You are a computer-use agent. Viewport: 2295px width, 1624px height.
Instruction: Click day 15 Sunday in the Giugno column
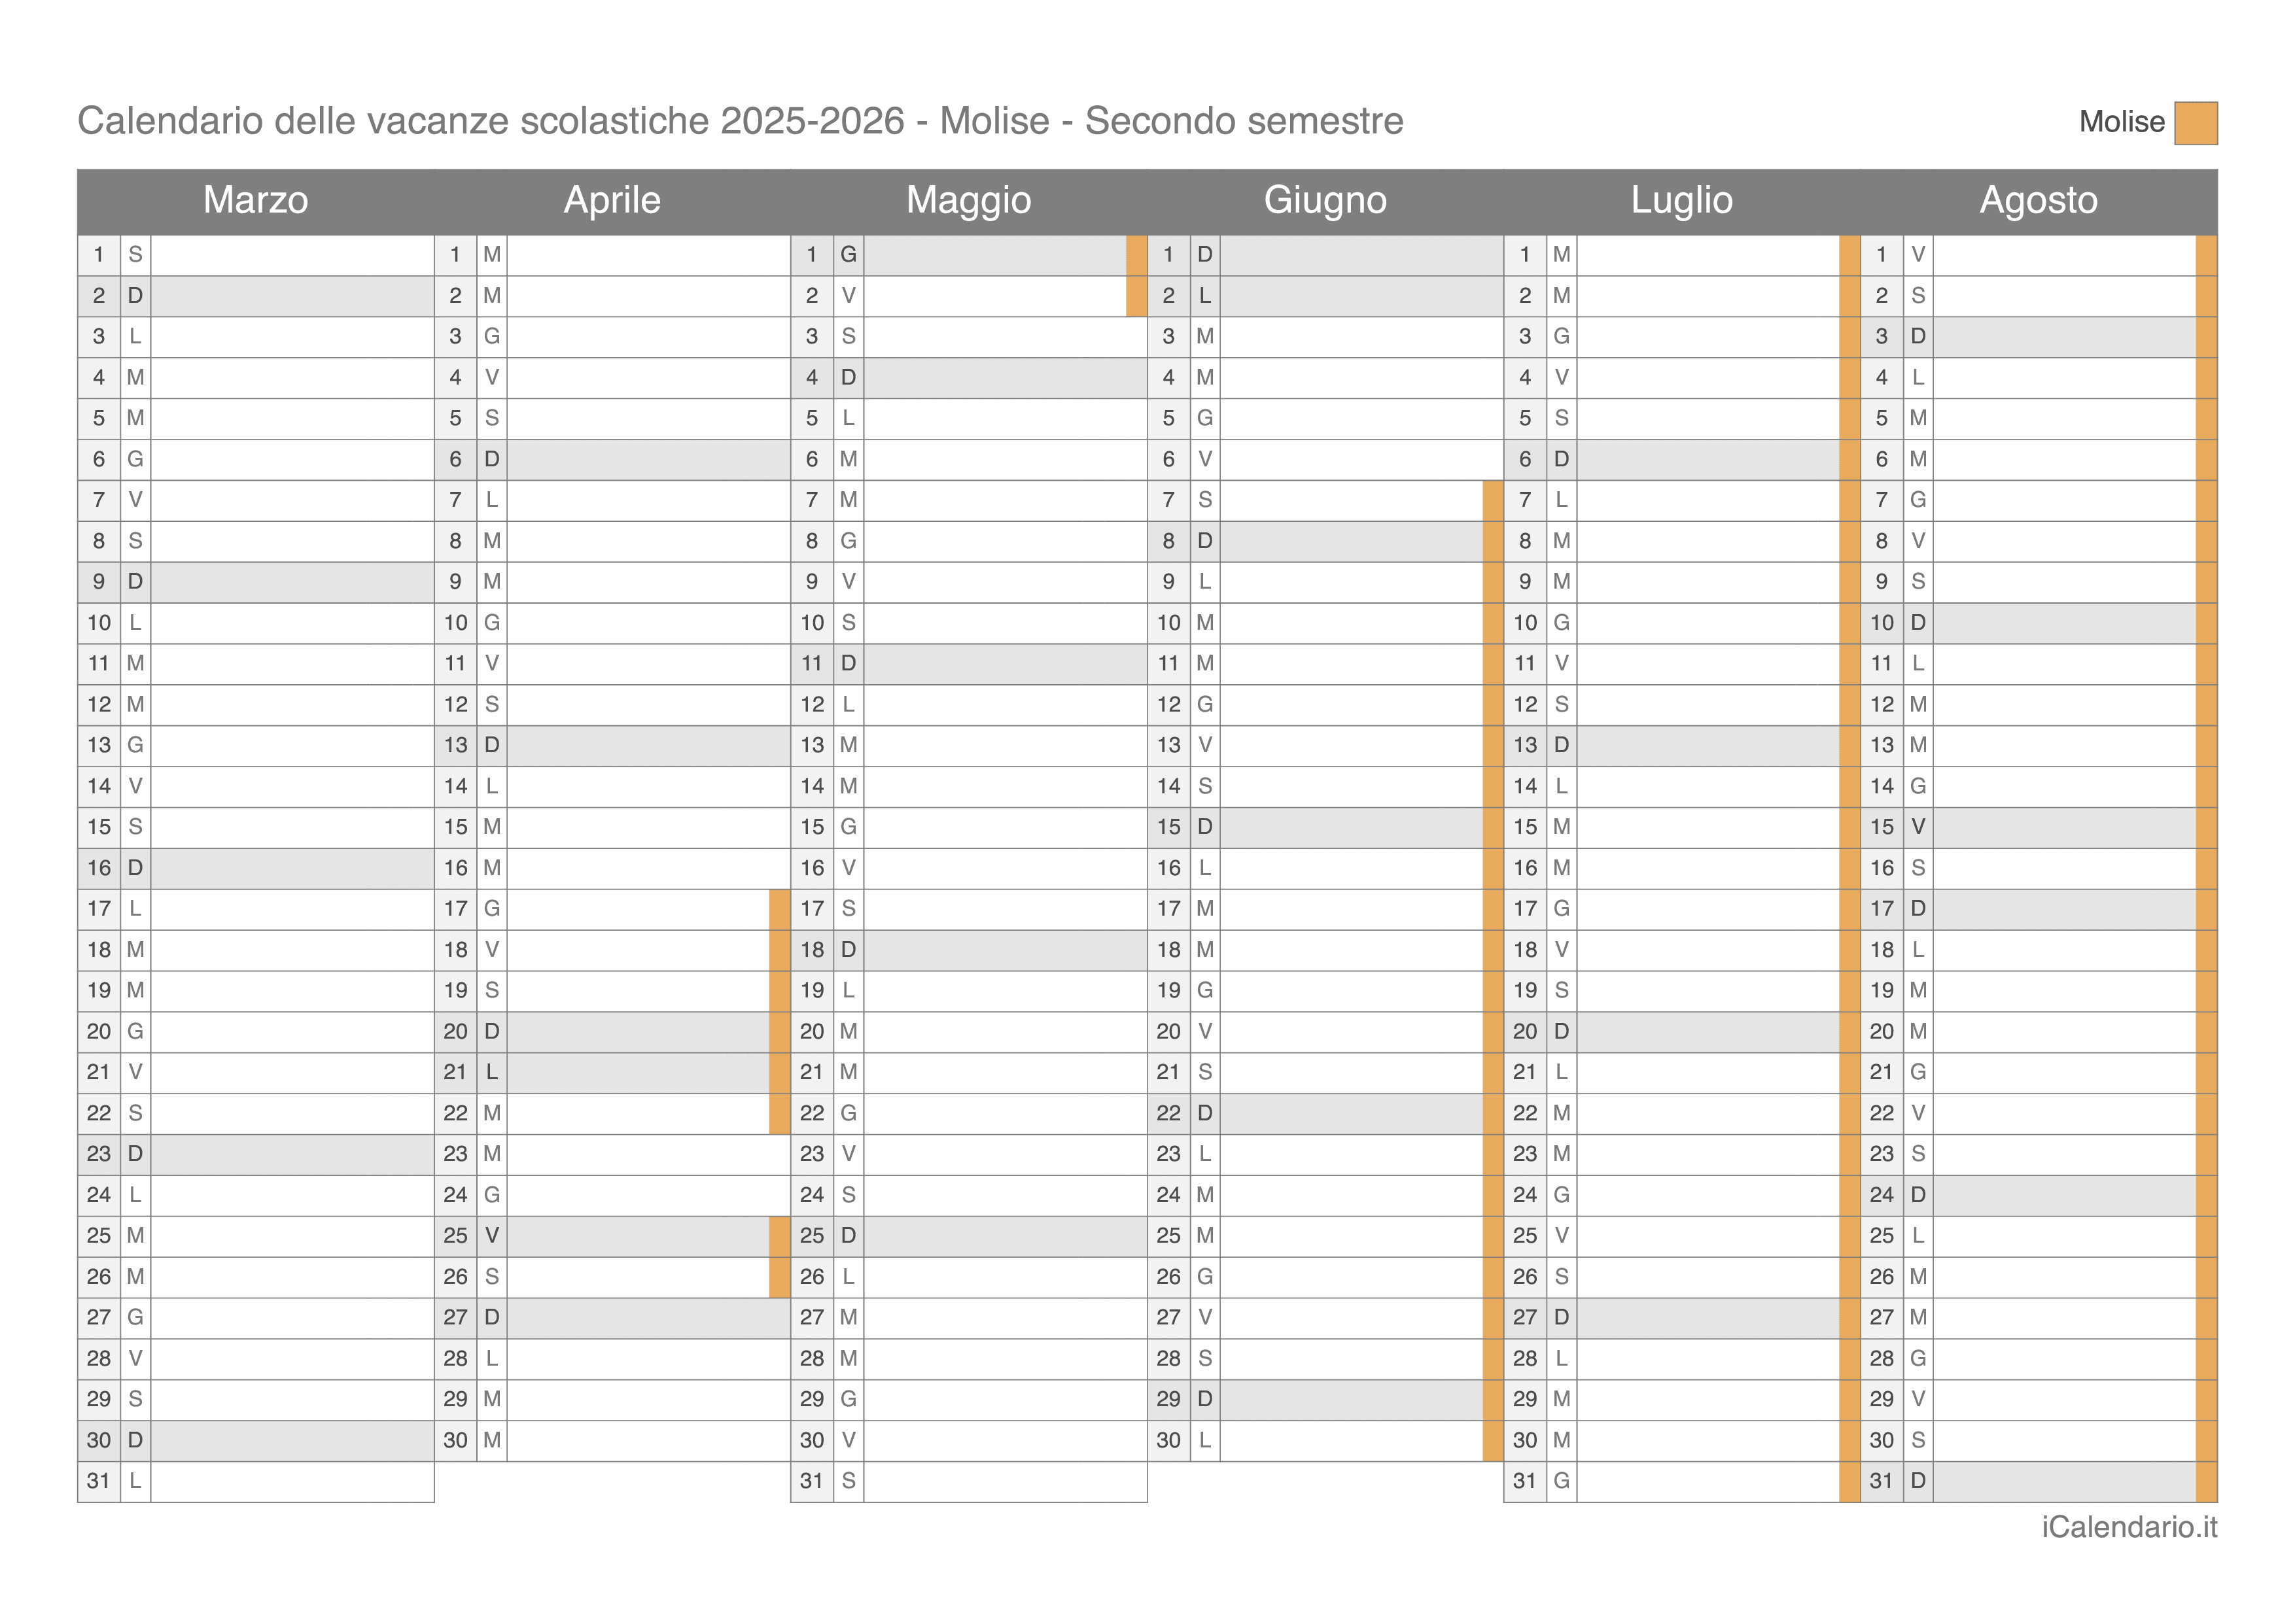click(x=1325, y=827)
